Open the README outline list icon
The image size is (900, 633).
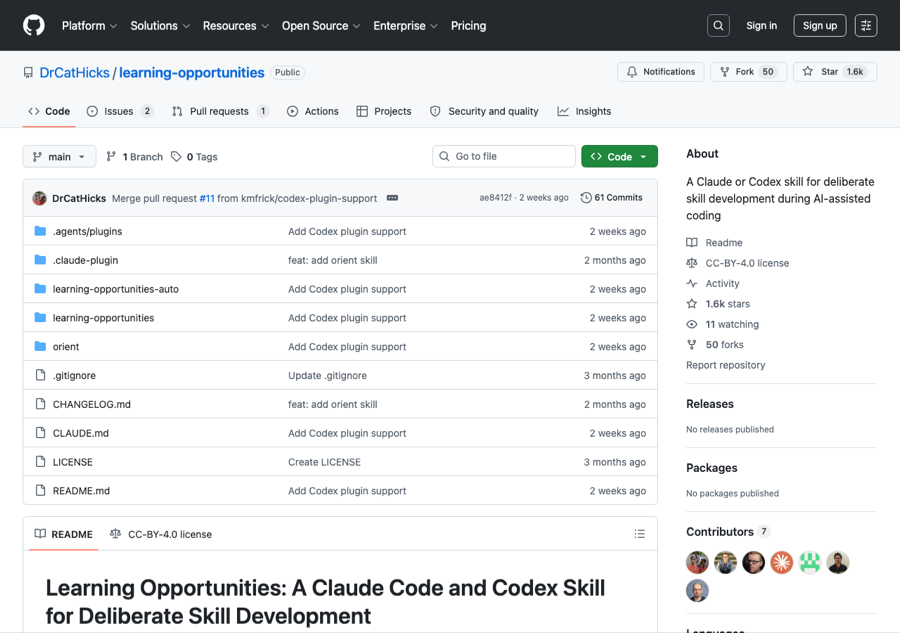[x=639, y=534]
